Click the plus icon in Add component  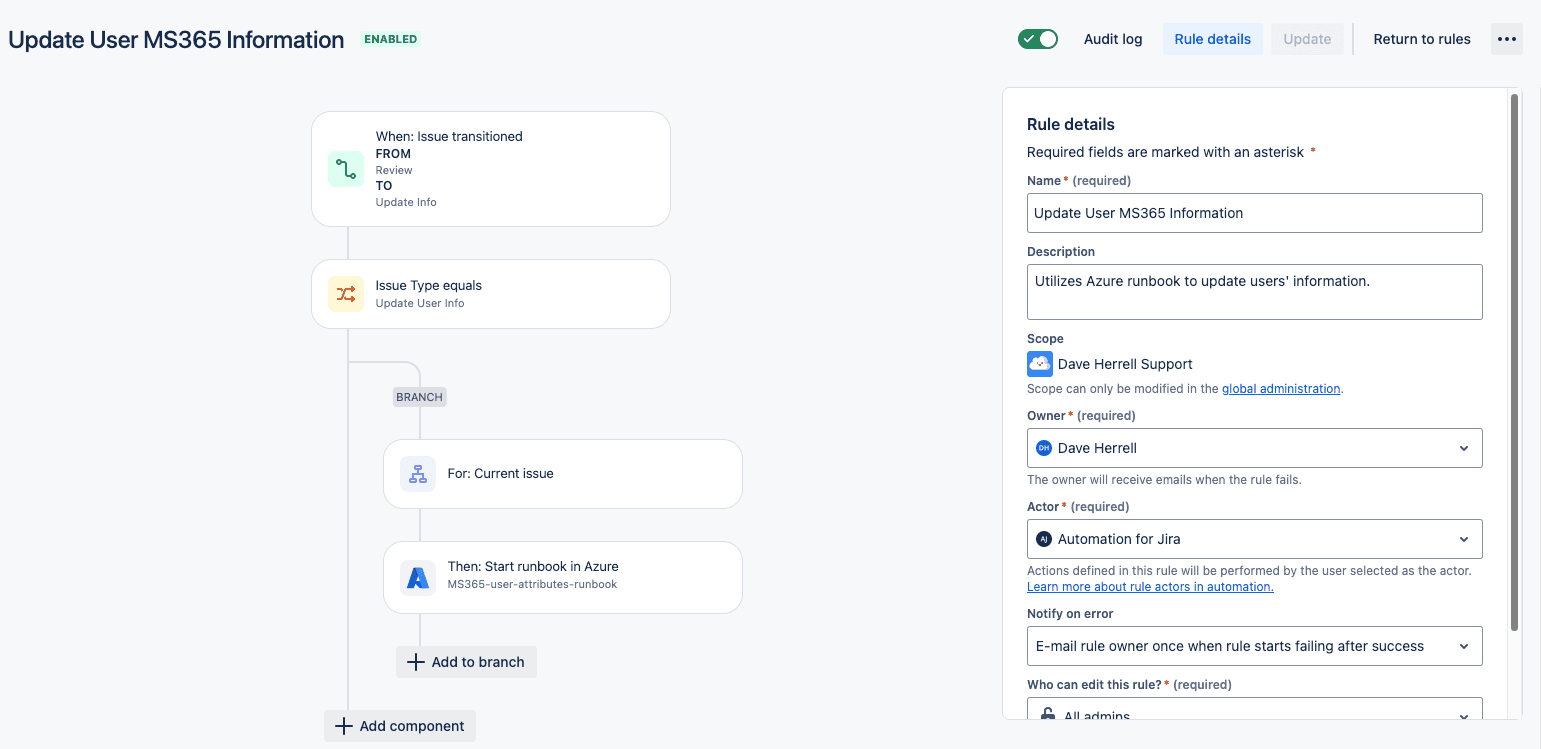(x=344, y=726)
